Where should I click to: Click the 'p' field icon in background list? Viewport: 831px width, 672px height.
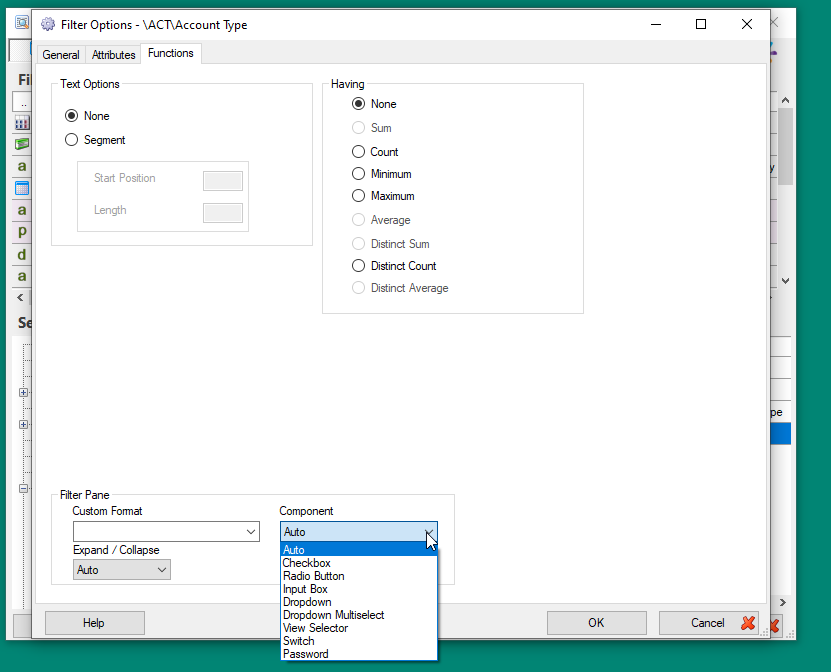click(22, 232)
